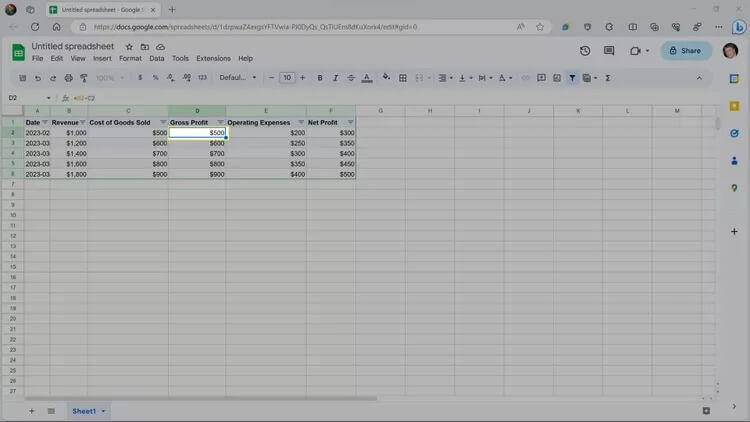The height and width of the screenshot is (422, 750).
Task: Click the Share button
Action: (686, 51)
